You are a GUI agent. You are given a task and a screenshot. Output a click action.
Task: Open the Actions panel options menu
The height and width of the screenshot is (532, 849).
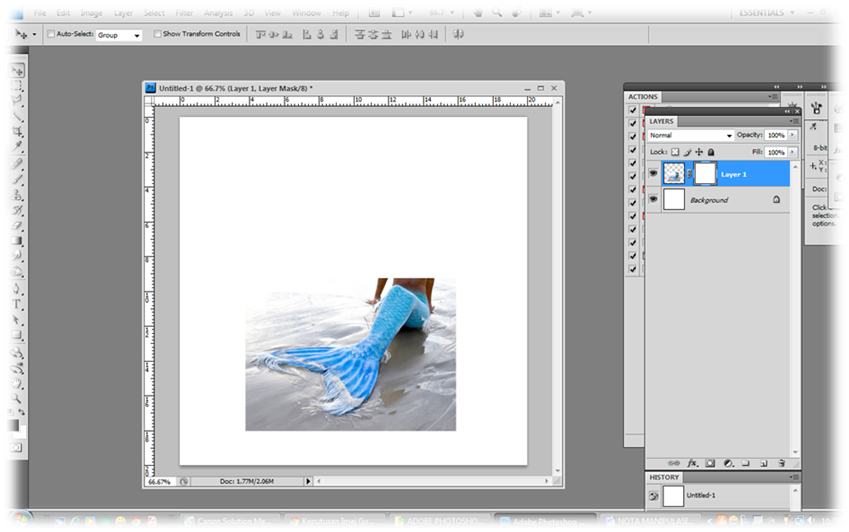click(774, 96)
